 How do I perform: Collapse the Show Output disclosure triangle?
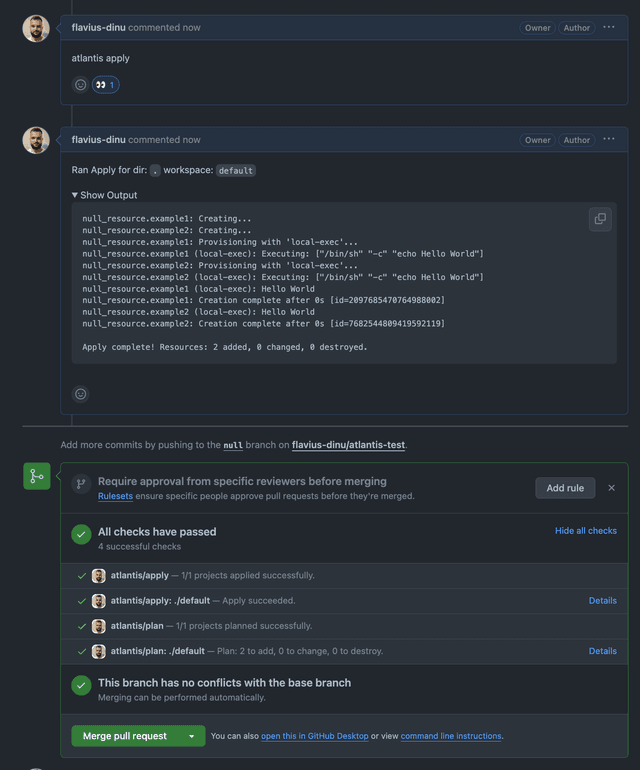coord(75,195)
